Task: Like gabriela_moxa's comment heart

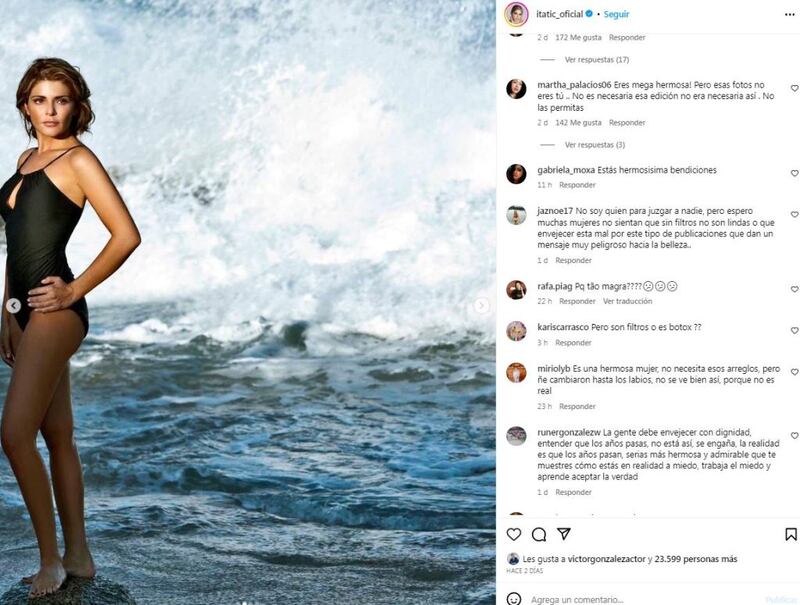Action: click(x=794, y=173)
